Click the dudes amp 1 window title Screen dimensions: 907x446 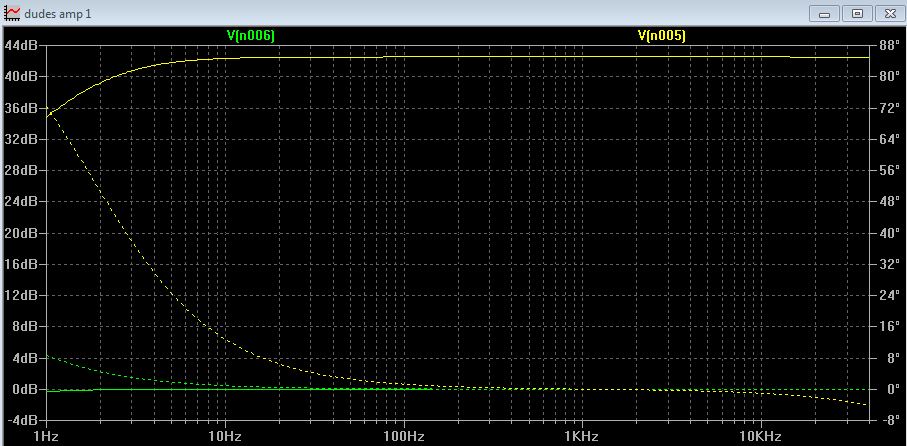(x=58, y=13)
